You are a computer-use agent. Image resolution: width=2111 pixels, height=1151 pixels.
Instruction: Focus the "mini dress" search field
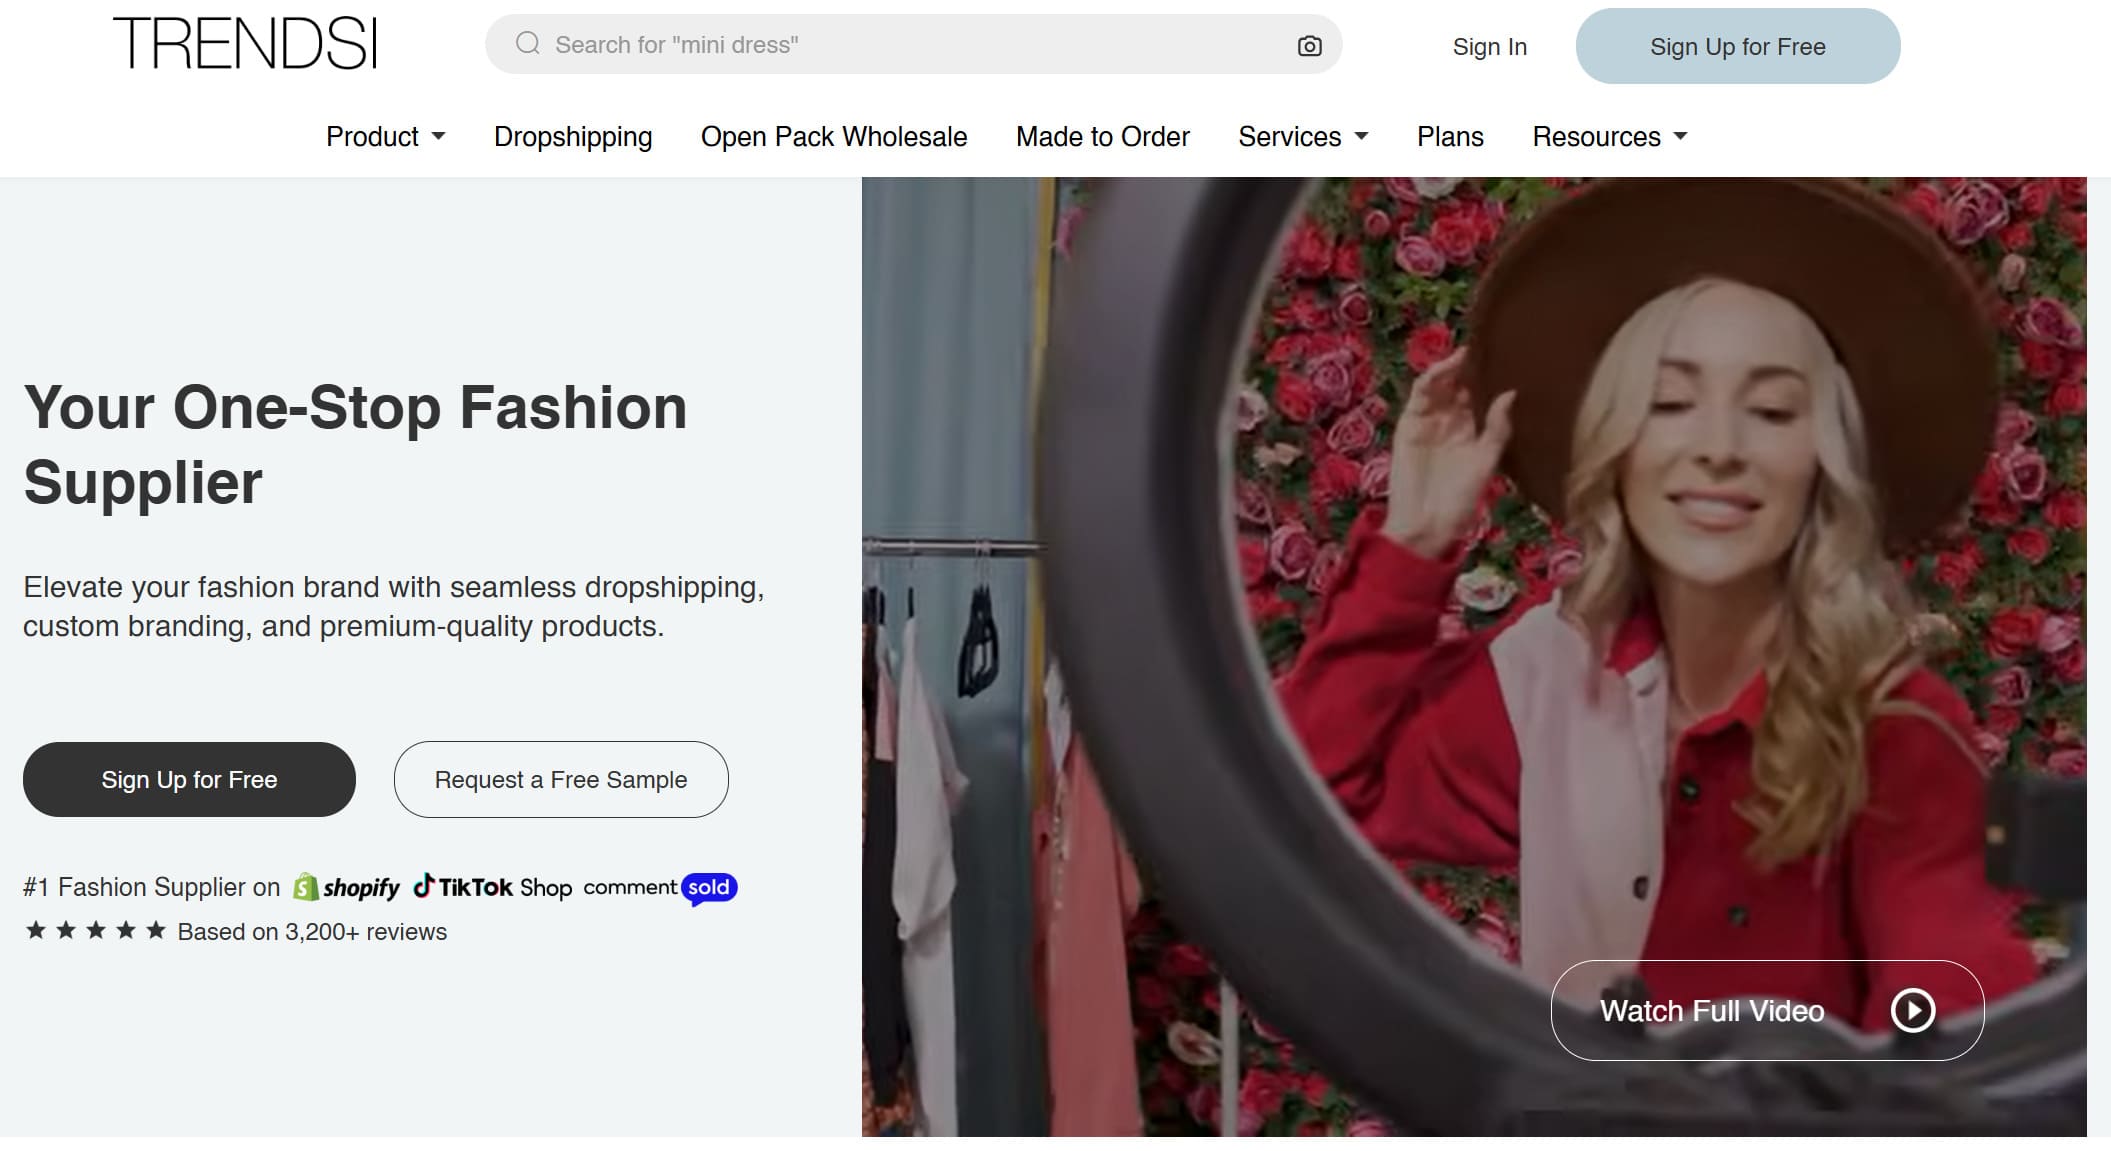(x=913, y=44)
